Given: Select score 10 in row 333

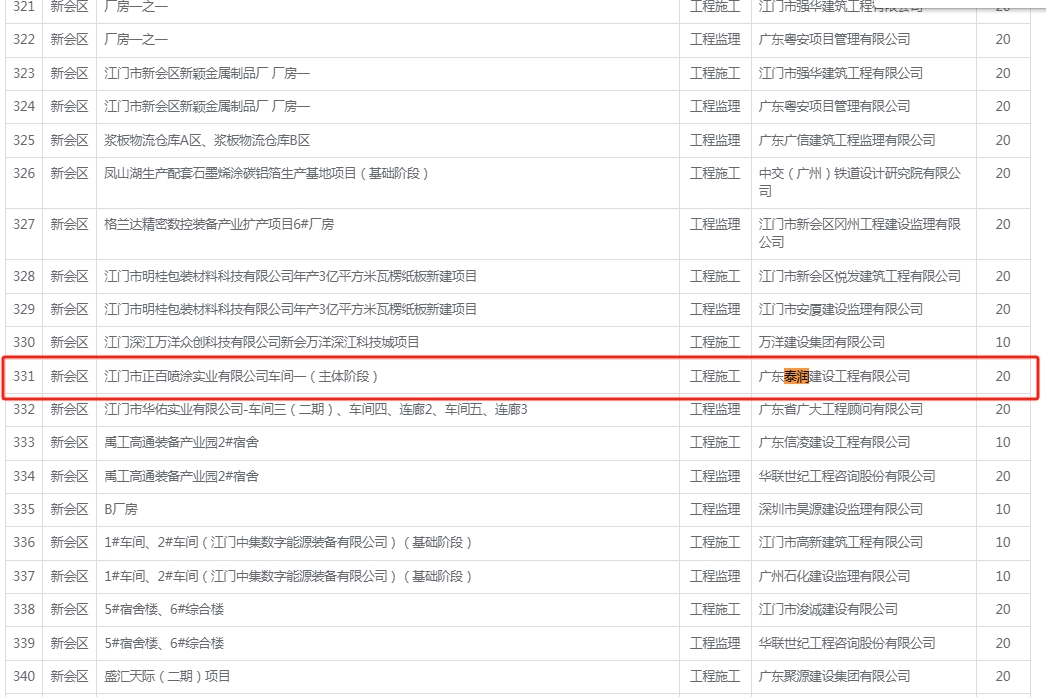Looking at the screenshot, I should pyautogui.click(x=1003, y=442).
